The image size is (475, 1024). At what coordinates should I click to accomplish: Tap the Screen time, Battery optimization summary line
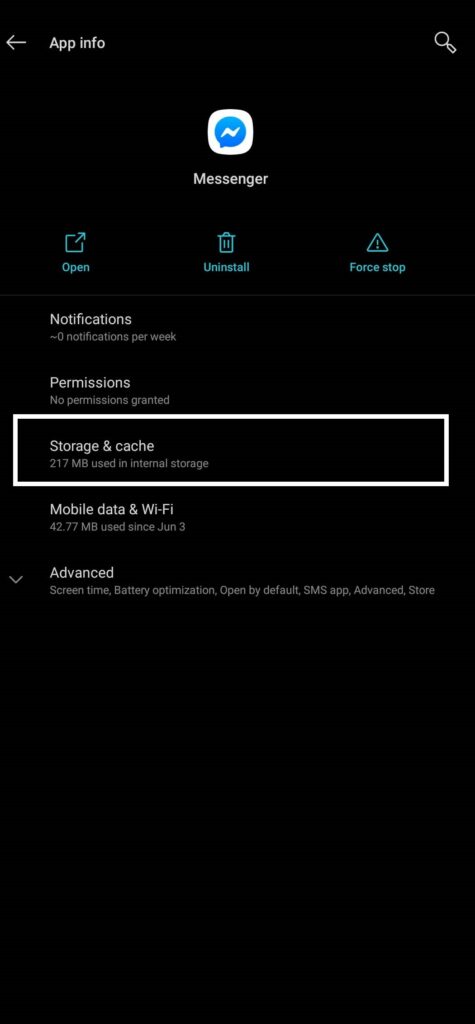click(x=242, y=590)
